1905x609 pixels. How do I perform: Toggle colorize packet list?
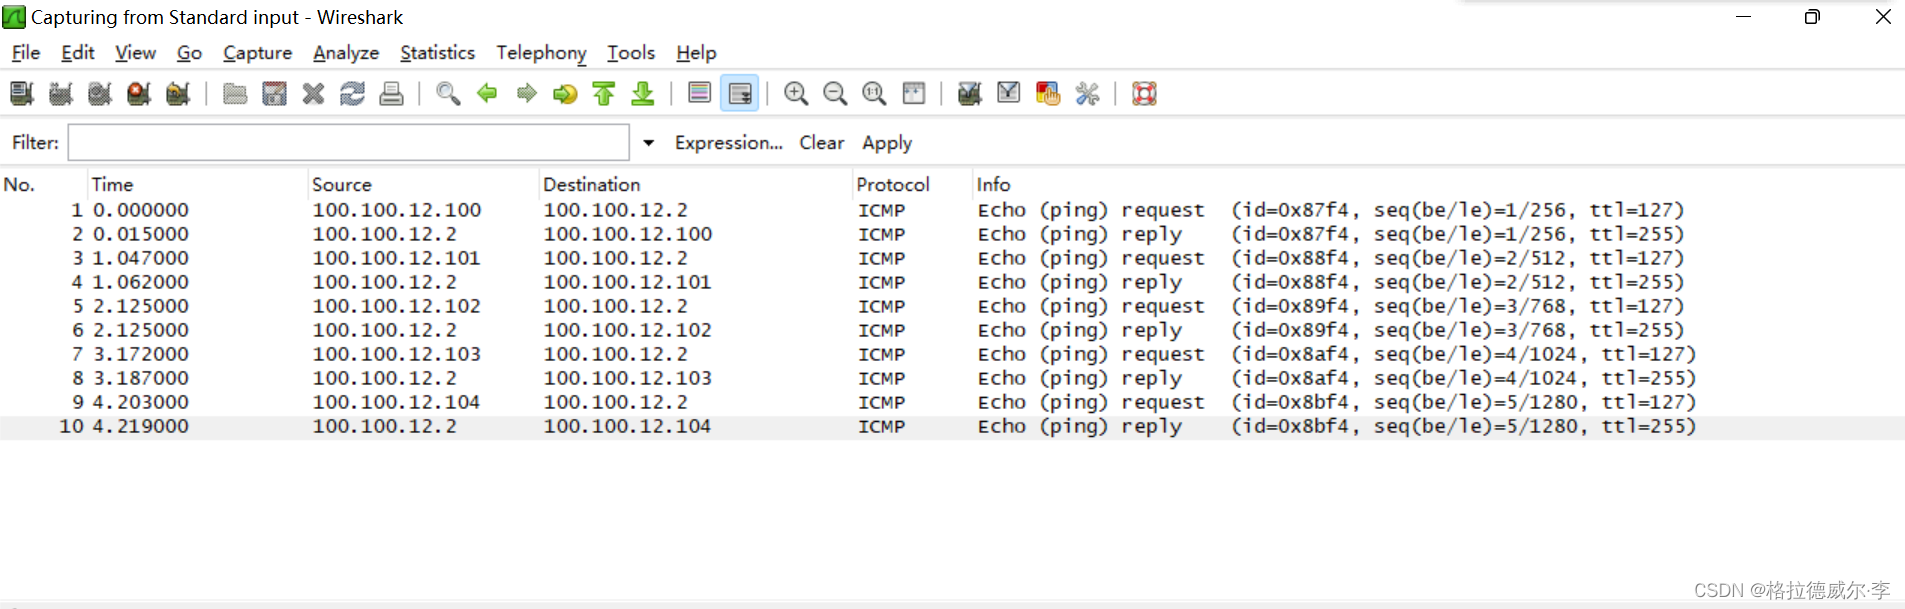tap(700, 94)
